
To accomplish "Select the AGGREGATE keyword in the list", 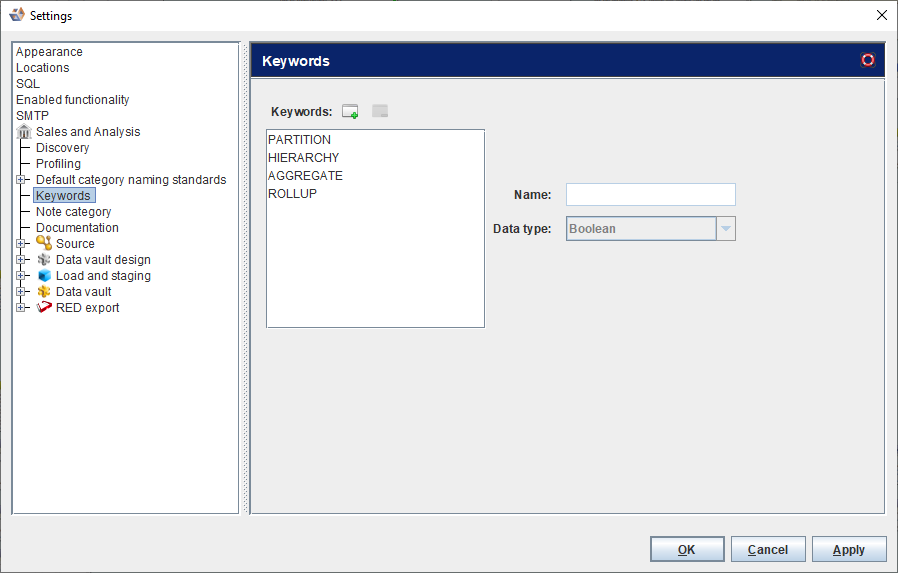I will pos(305,176).
